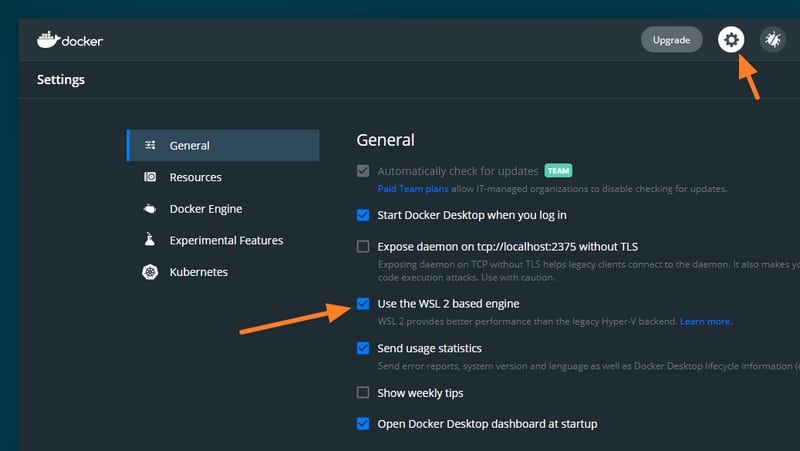Follow the Learn more link for WSL 2
Image resolution: width=800 pixels, height=451 pixels.
(x=705, y=321)
